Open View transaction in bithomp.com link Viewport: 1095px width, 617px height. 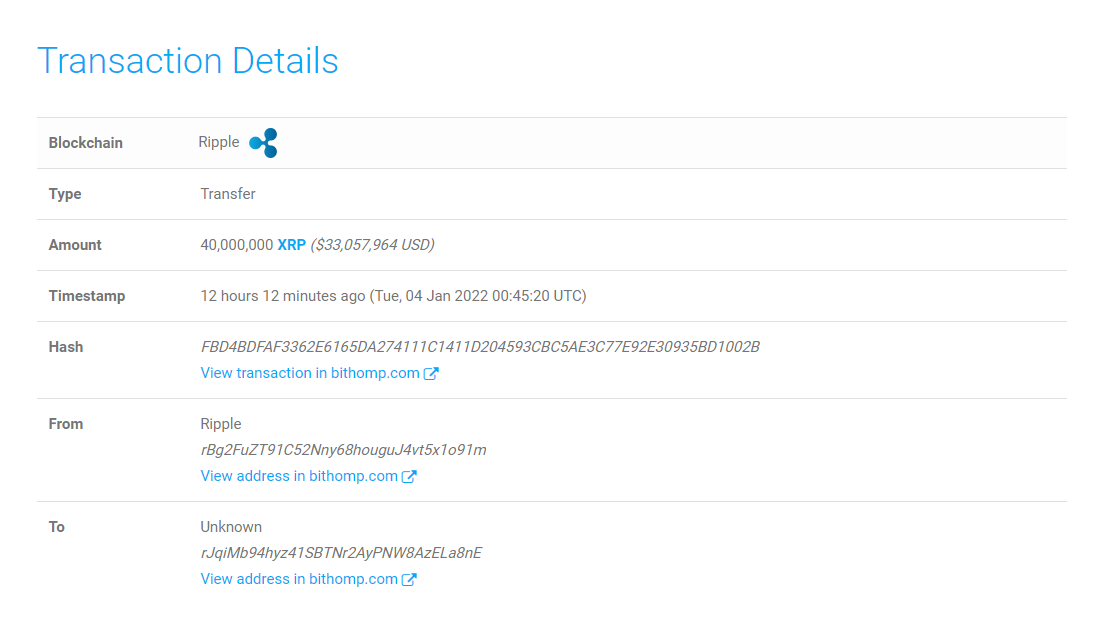point(310,373)
